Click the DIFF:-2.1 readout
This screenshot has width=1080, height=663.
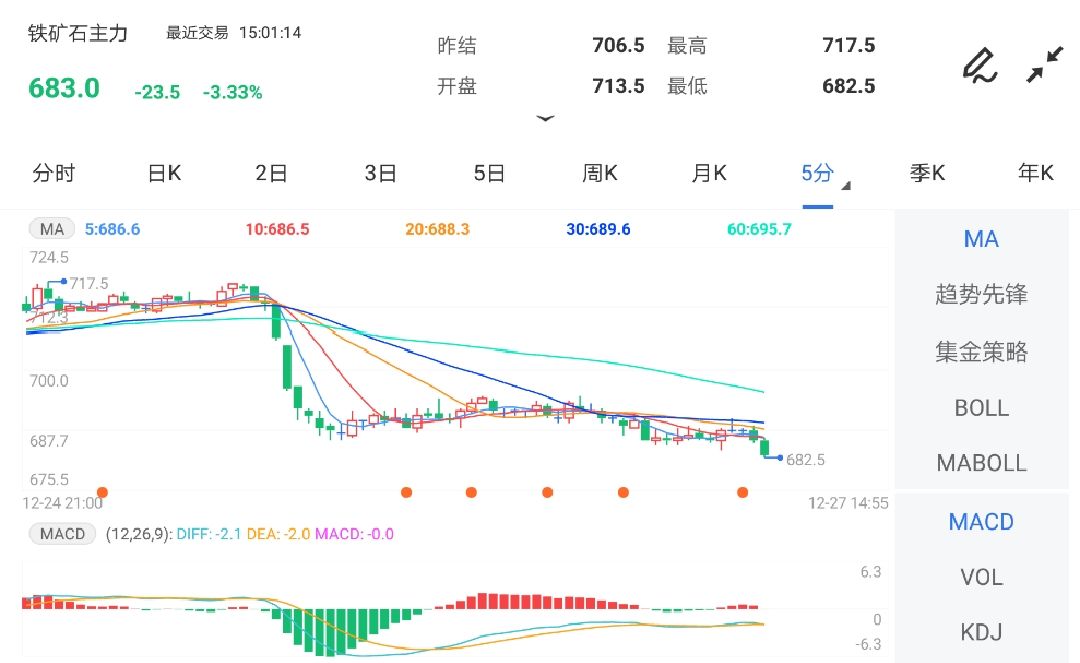209,534
